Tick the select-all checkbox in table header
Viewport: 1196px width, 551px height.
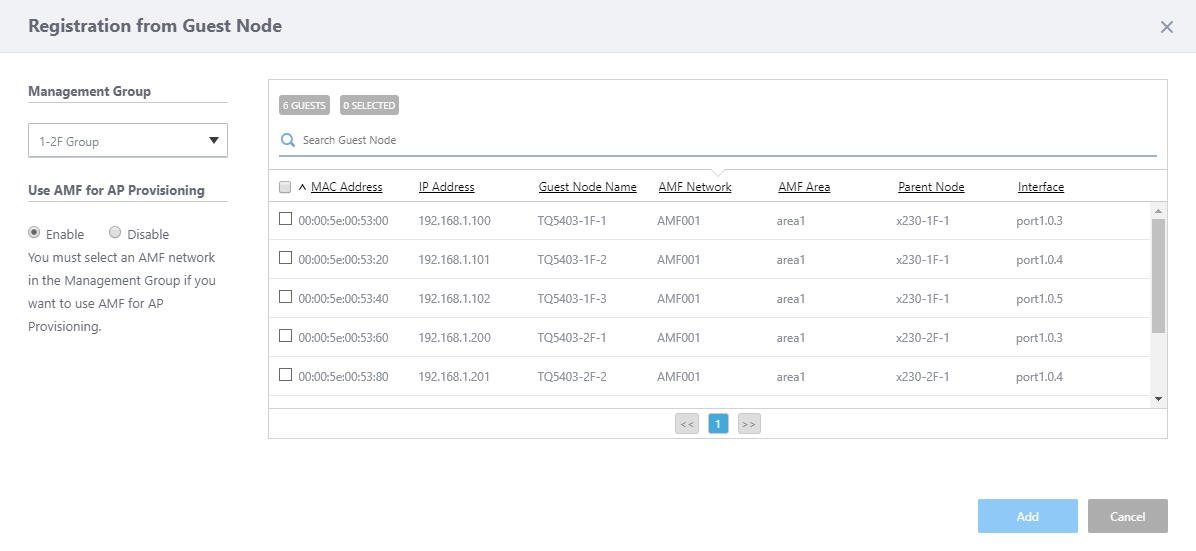pyautogui.click(x=285, y=187)
